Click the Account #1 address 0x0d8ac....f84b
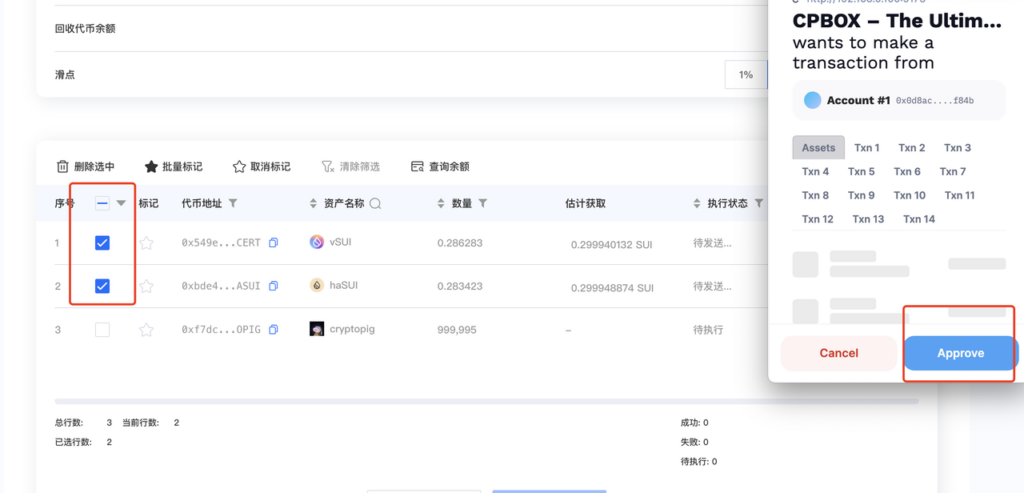The width and height of the screenshot is (1024, 493). click(x=935, y=101)
